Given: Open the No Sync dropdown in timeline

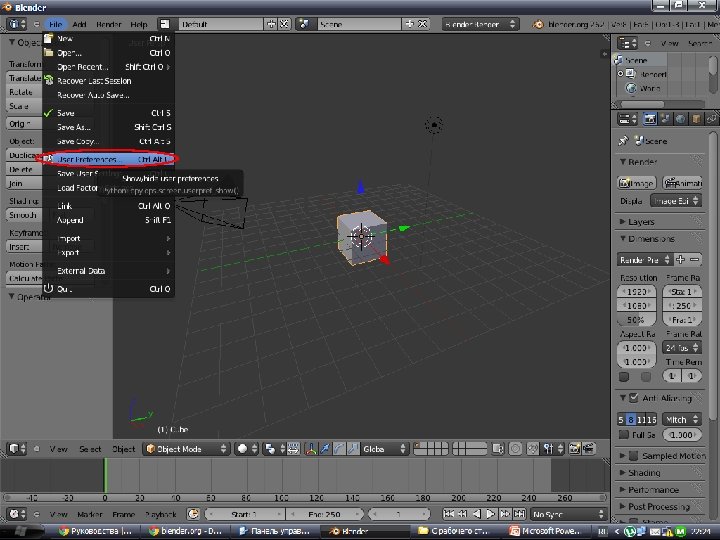Looking at the screenshot, I should [568, 514].
